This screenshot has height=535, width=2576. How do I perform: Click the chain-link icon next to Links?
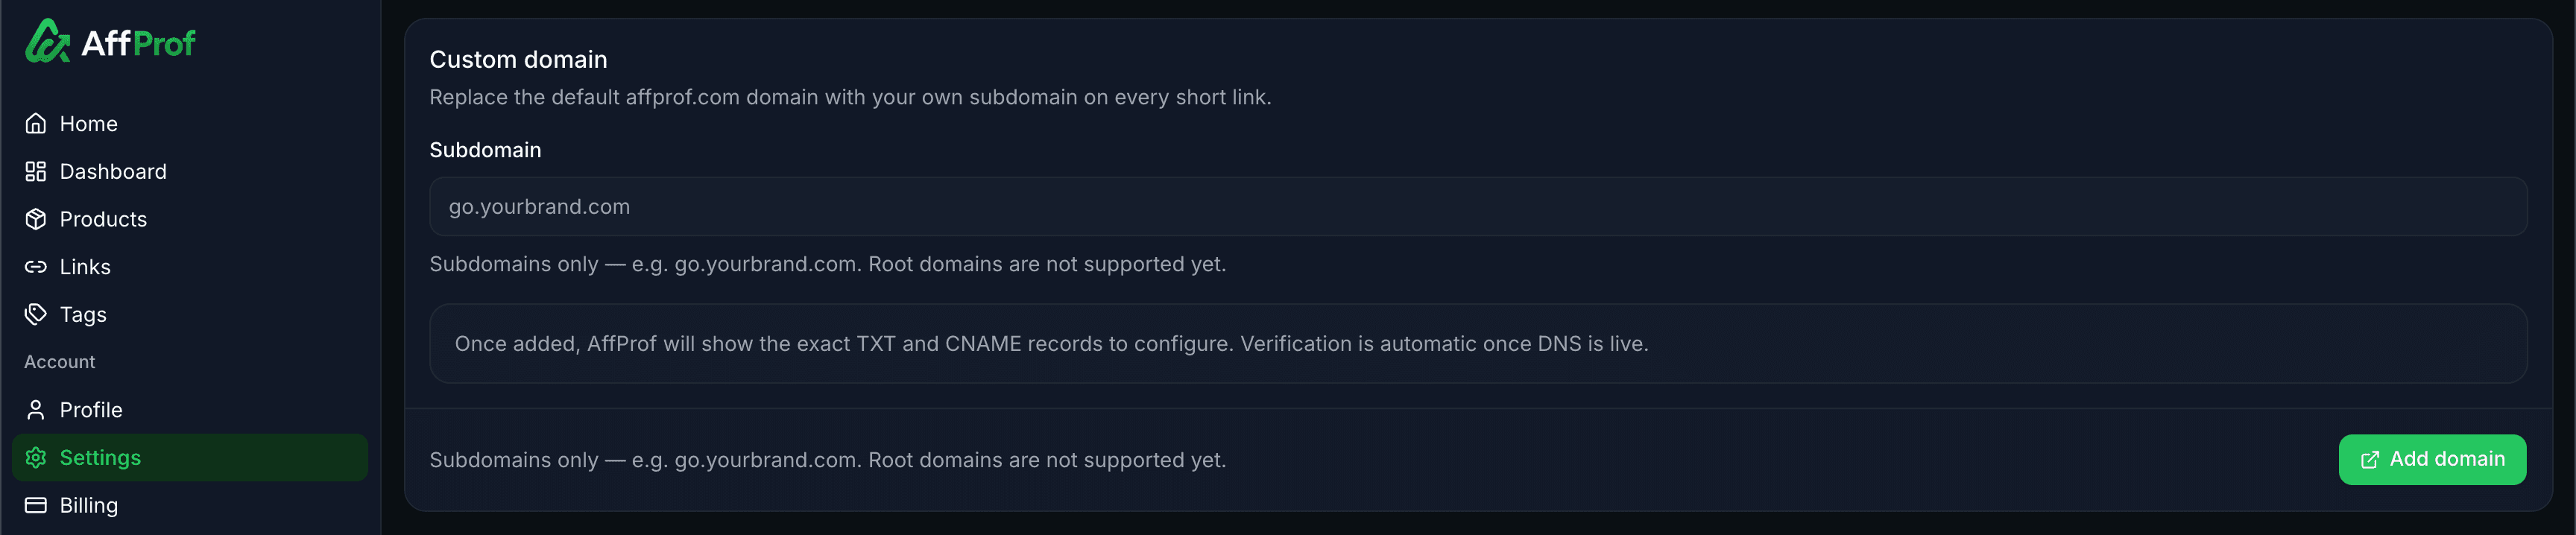pyautogui.click(x=36, y=267)
